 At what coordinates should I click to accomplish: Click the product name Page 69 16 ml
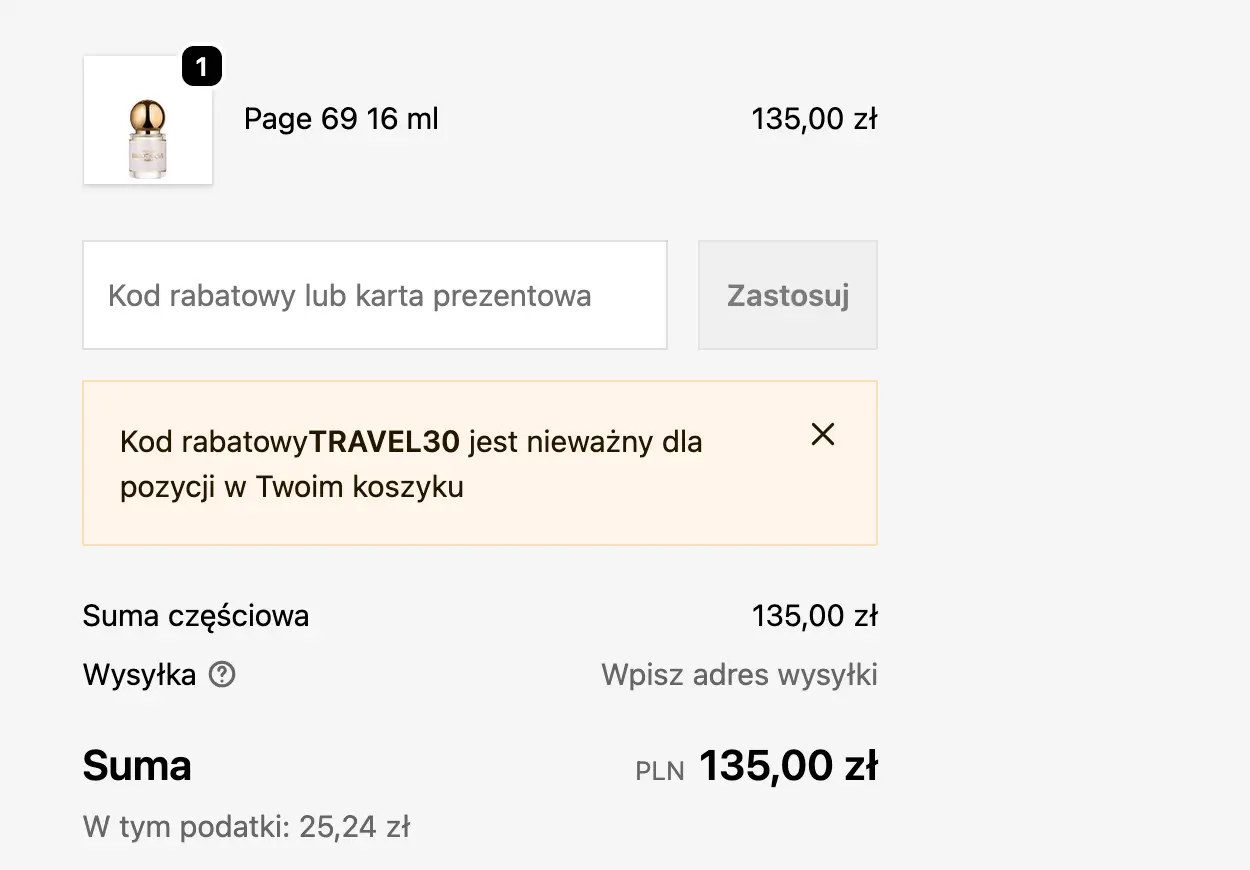341,120
